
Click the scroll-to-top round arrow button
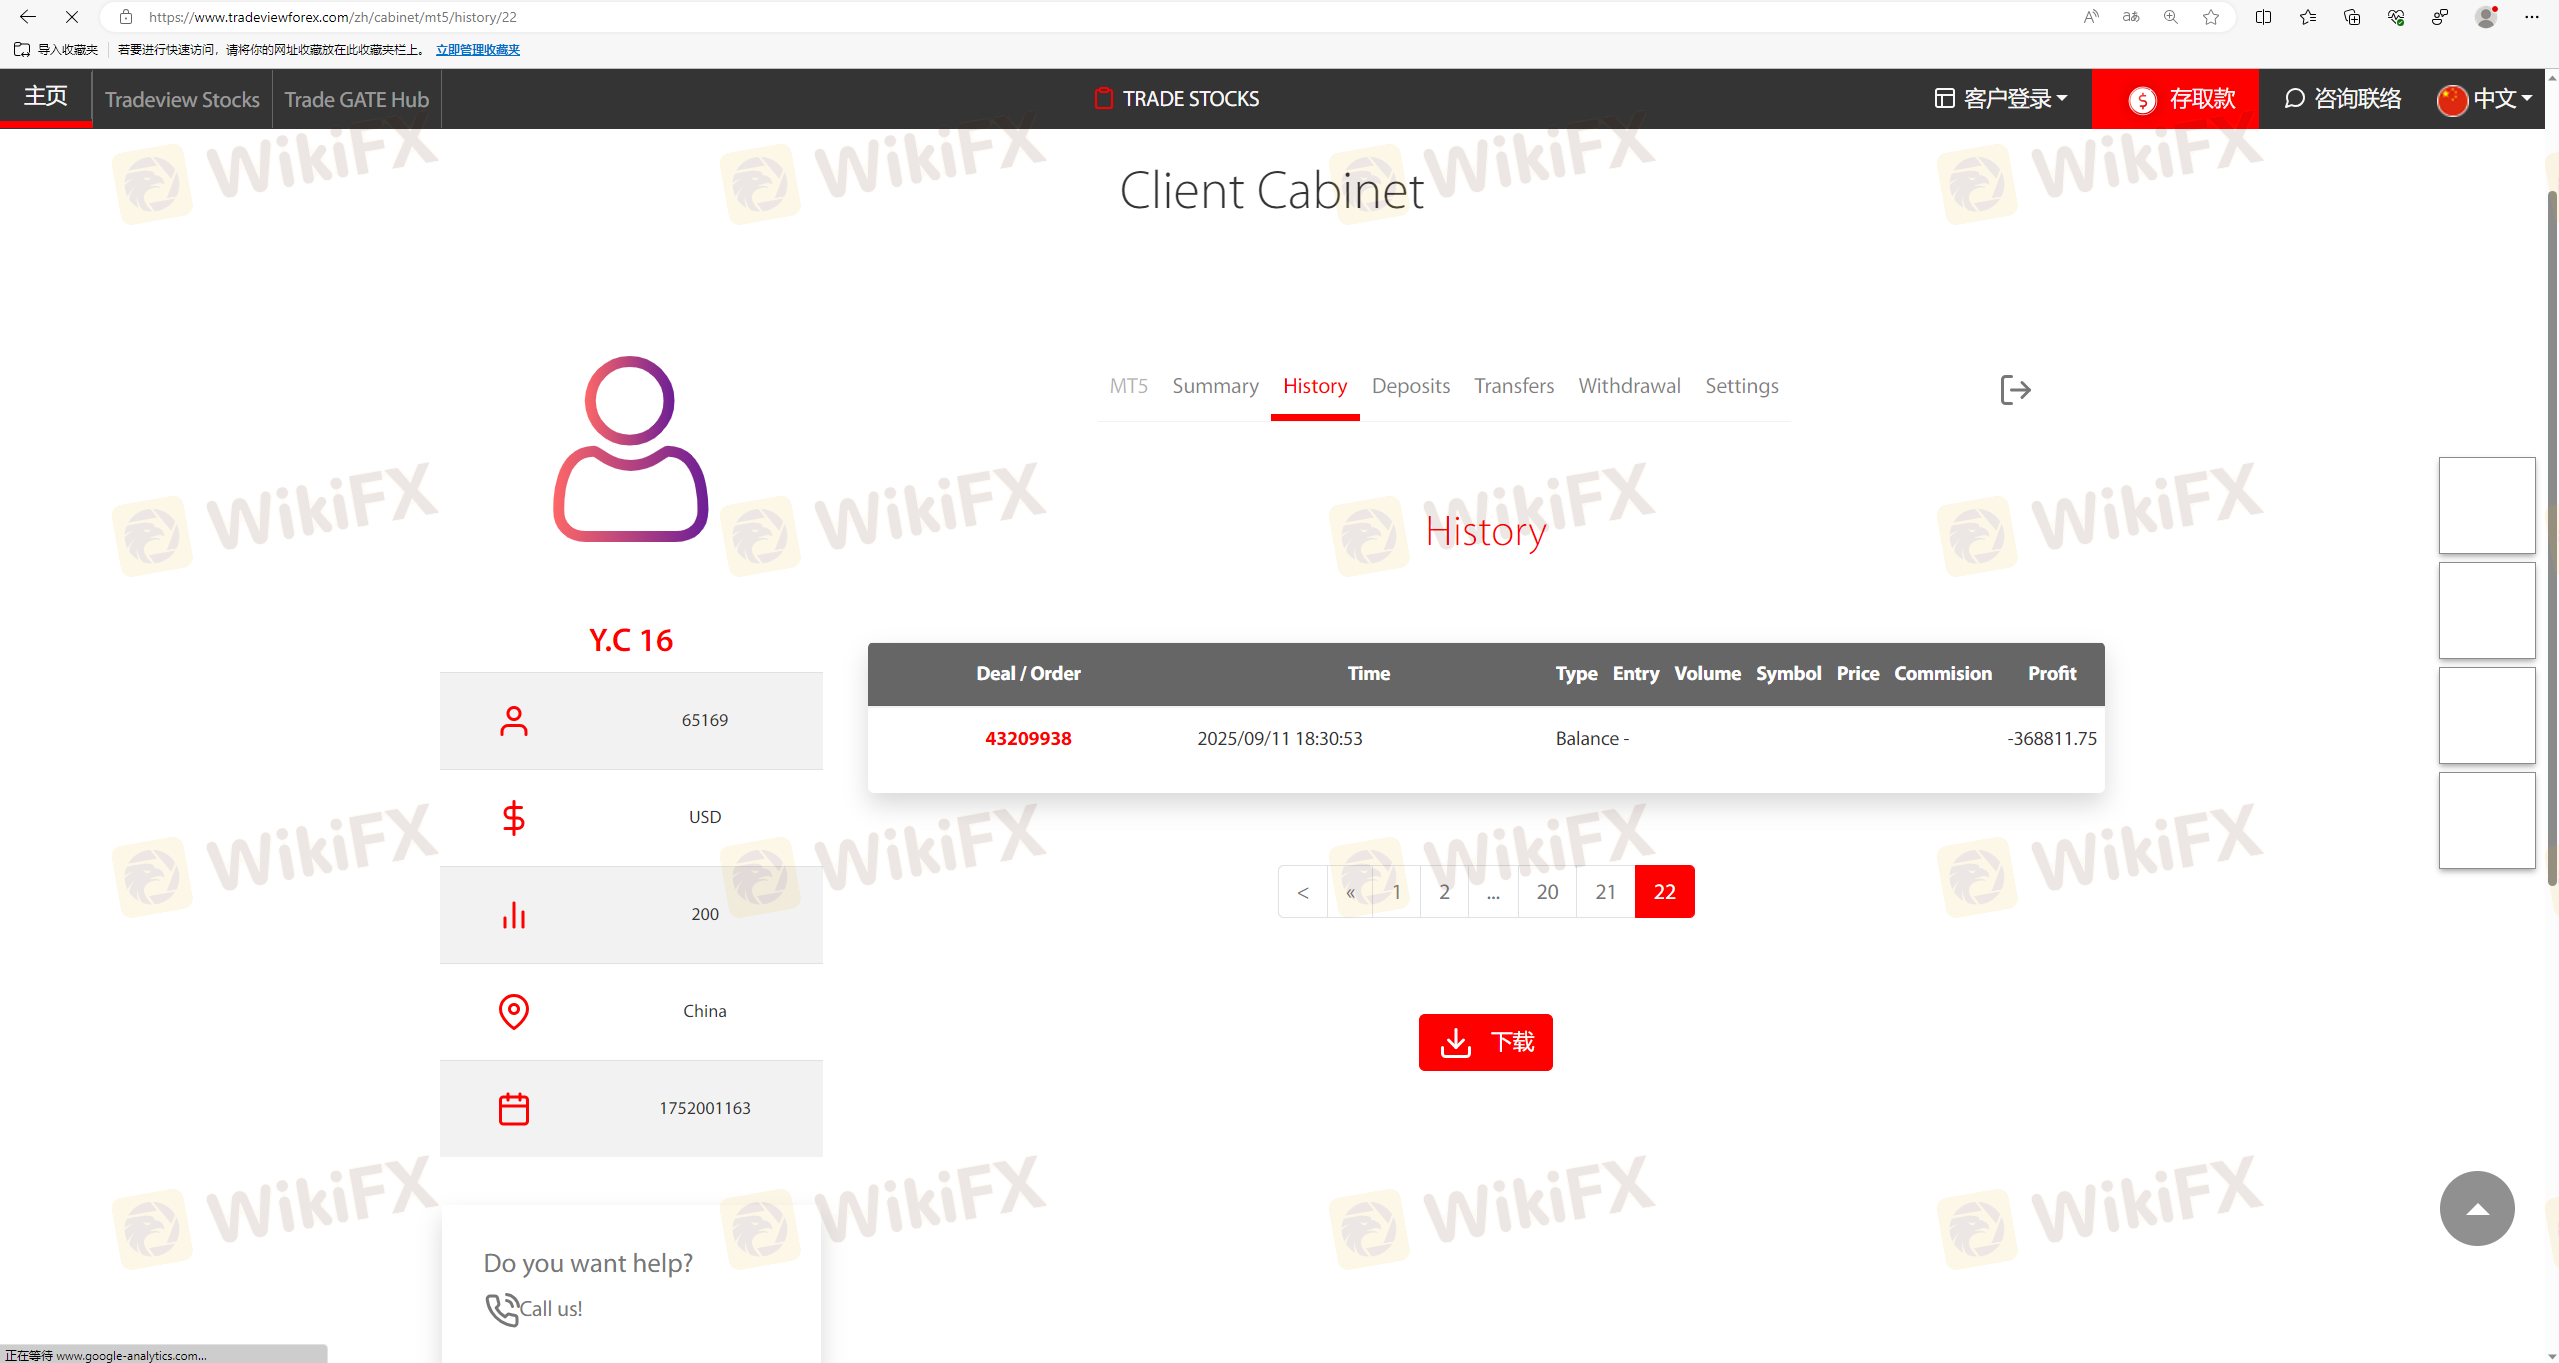pos(2476,1208)
